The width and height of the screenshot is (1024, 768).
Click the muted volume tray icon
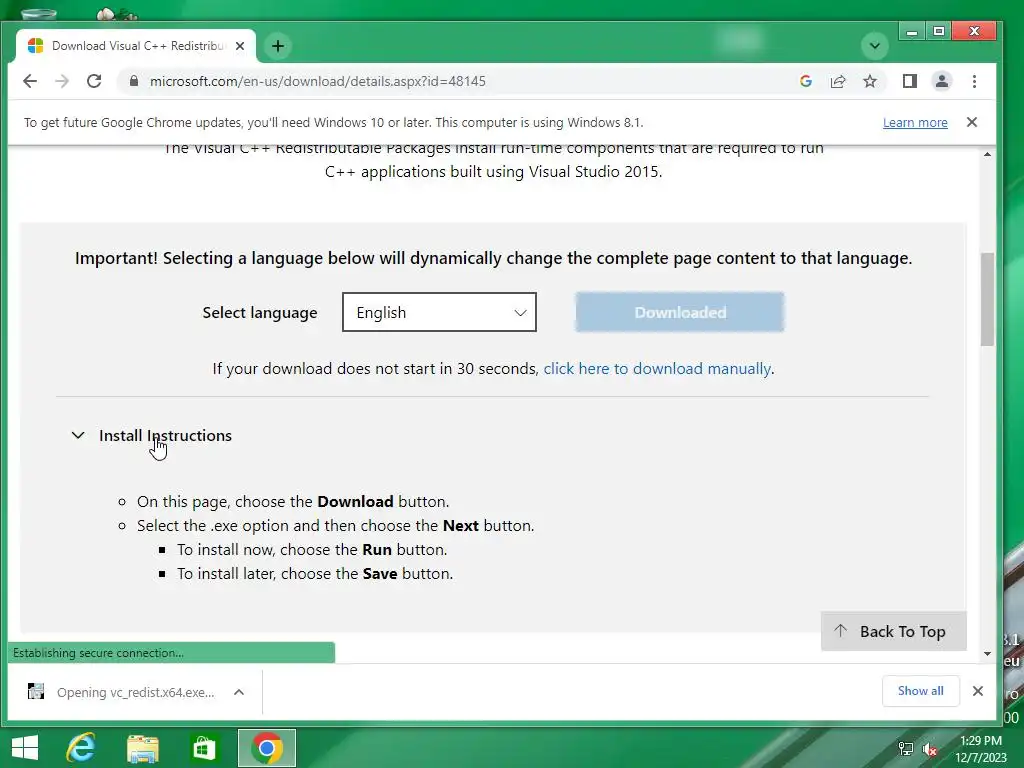pyautogui.click(x=929, y=749)
